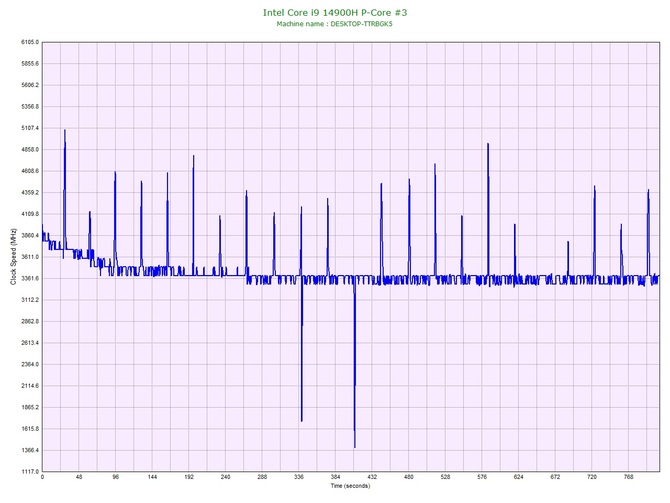The width and height of the screenshot is (670, 503).
Task: Click the chart title "Intel Core i9 14900H P-Core #3"
Action: pyautogui.click(x=335, y=12)
